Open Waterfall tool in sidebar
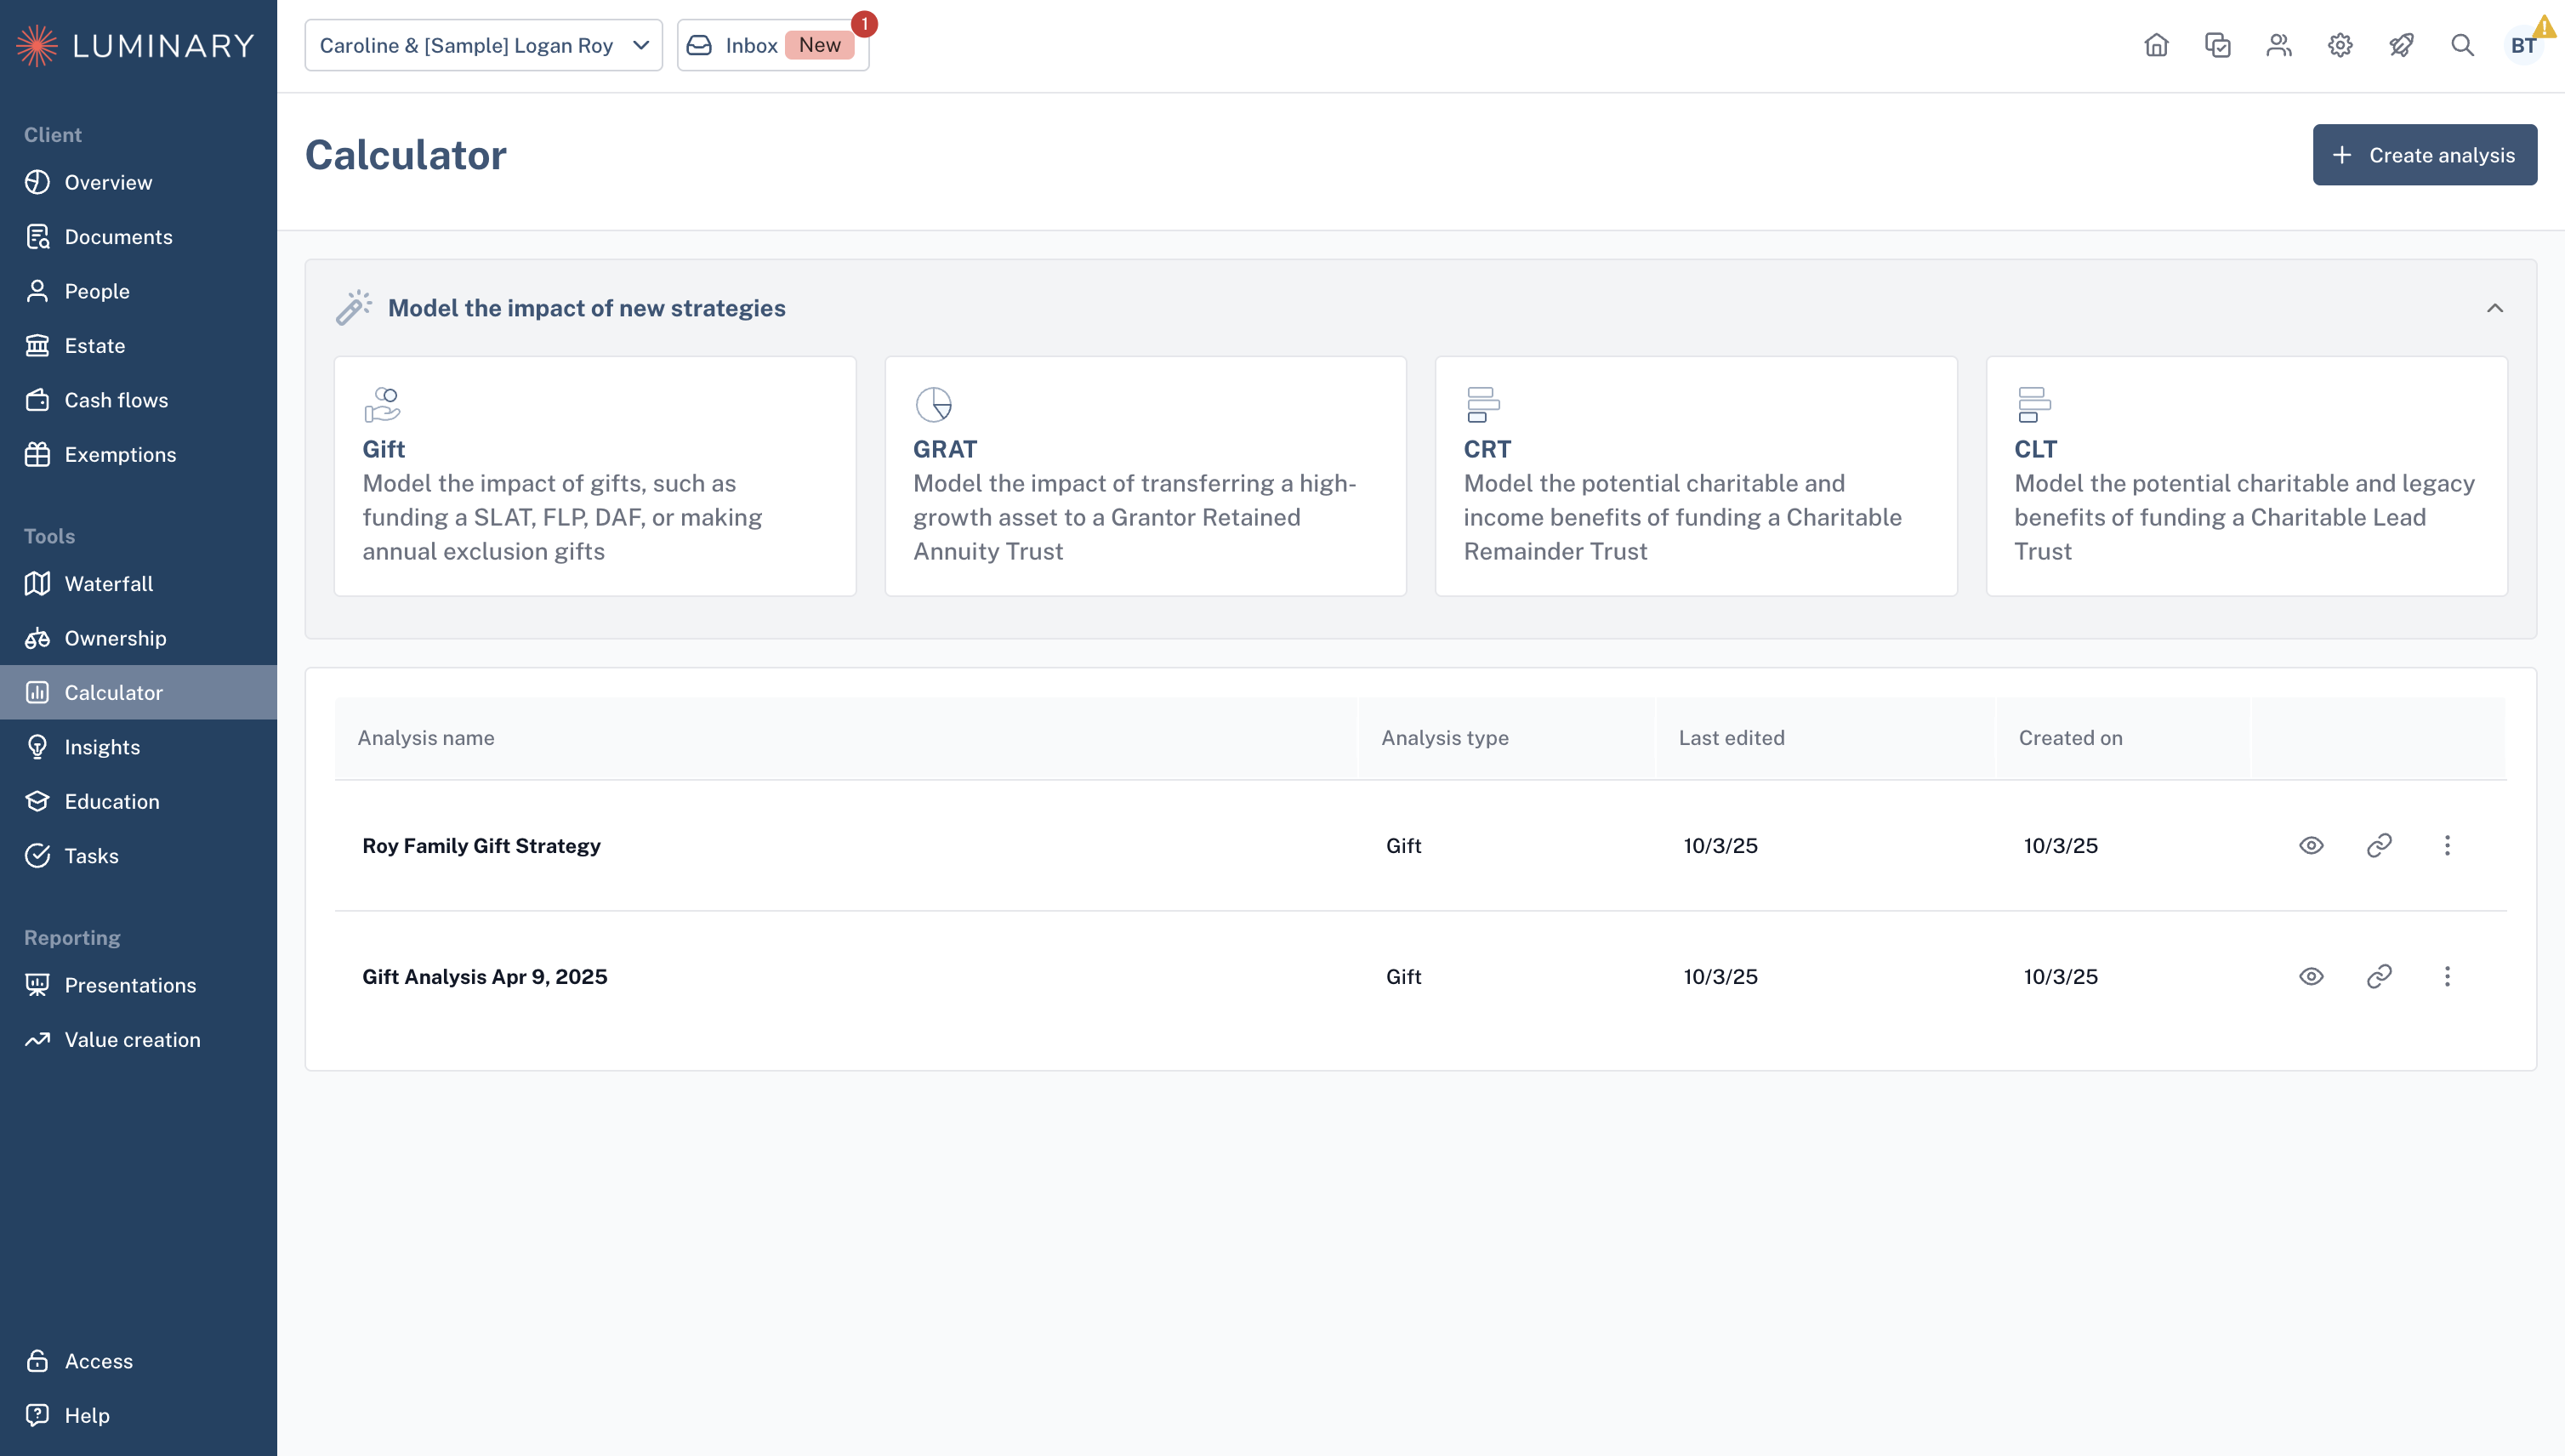Viewport: 2565px width, 1456px height. coord(138,584)
